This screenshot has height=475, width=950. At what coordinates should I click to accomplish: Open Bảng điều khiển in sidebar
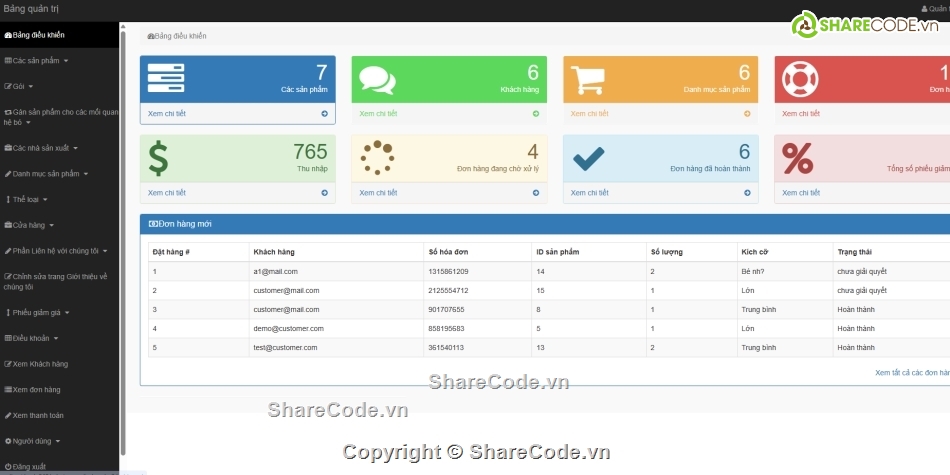[59, 35]
